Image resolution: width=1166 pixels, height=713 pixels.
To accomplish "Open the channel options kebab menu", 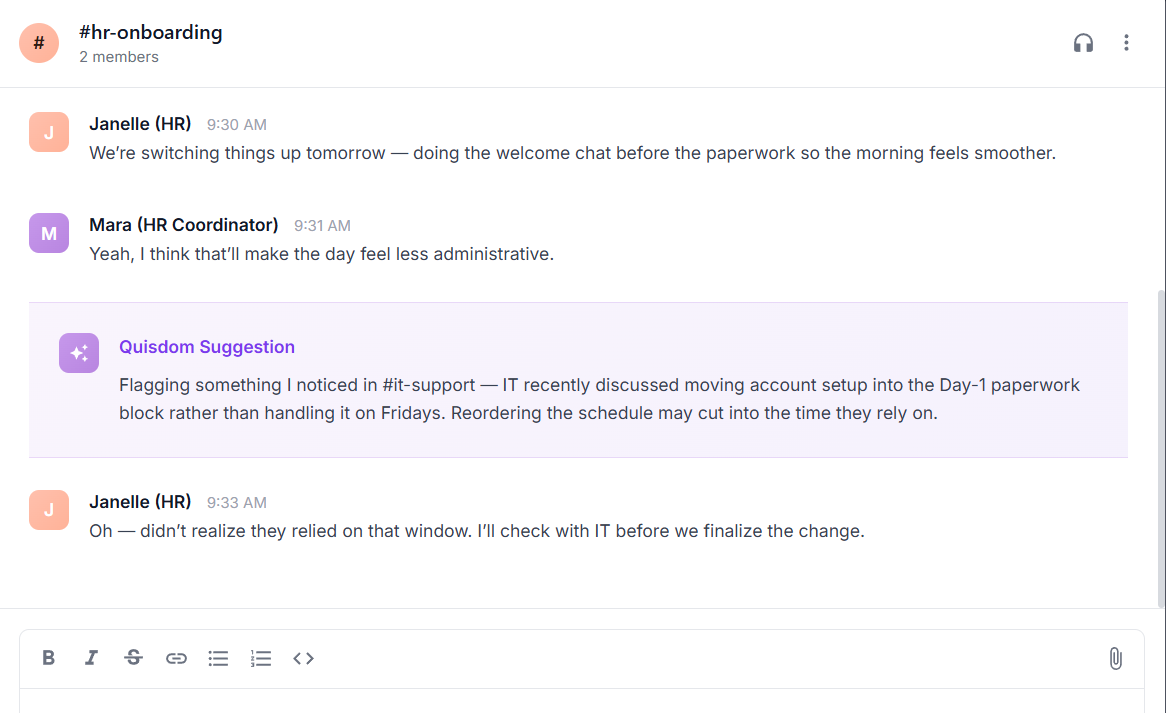I will (x=1126, y=43).
